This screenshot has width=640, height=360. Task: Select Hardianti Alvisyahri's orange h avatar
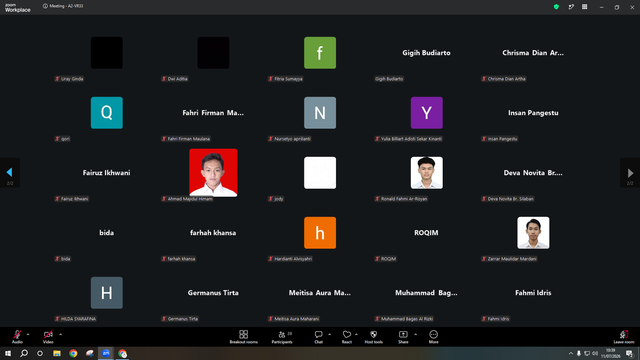(320, 233)
